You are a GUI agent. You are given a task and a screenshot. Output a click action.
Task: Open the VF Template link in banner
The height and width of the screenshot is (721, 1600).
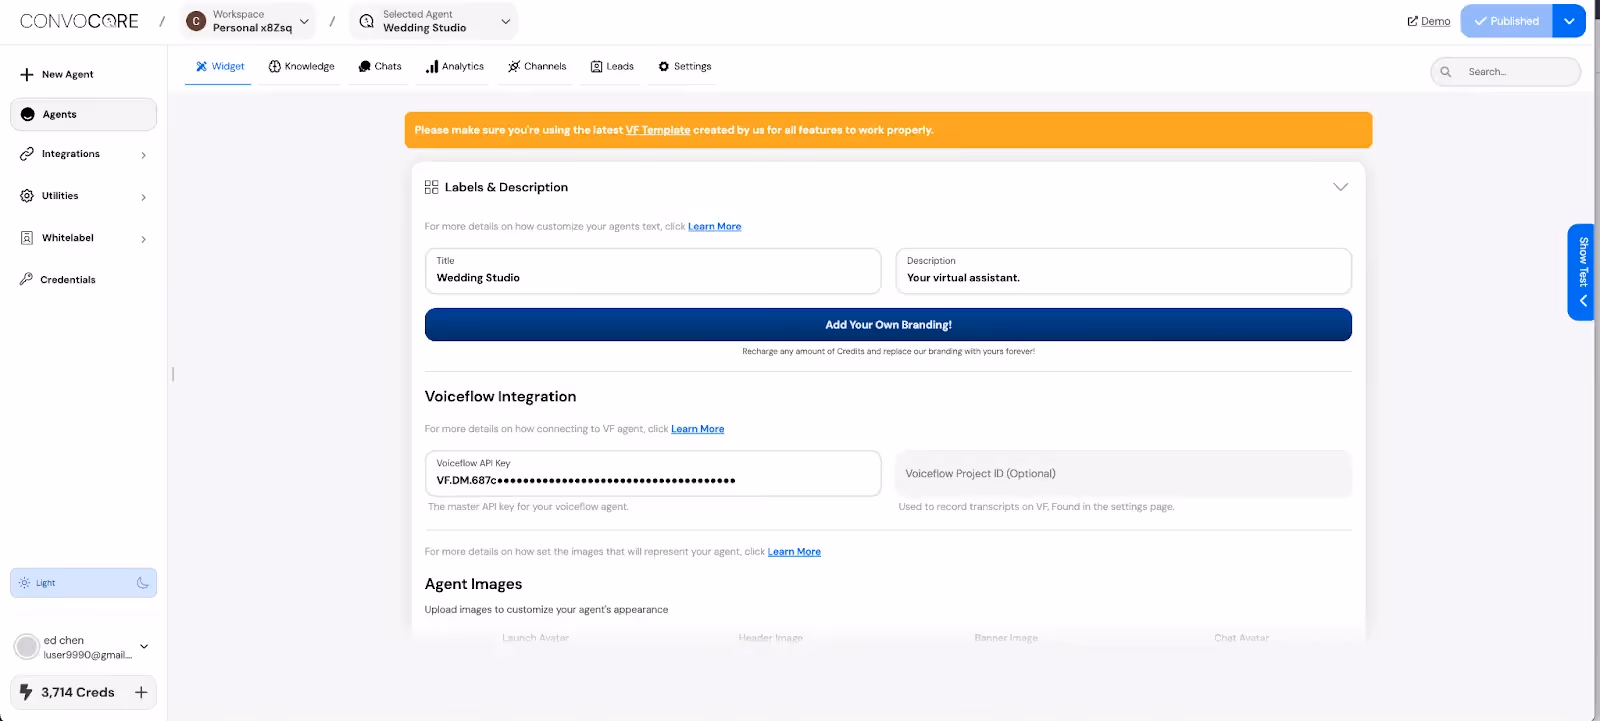point(658,130)
